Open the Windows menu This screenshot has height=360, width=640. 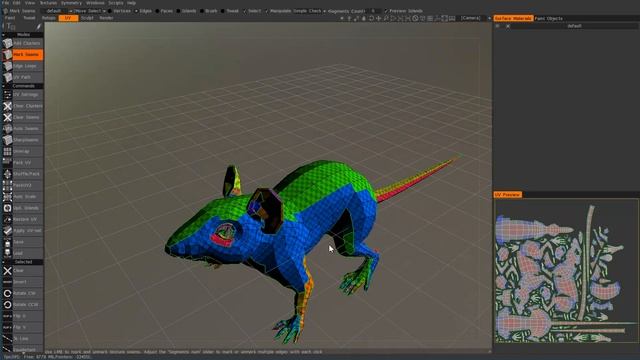[x=95, y=3]
